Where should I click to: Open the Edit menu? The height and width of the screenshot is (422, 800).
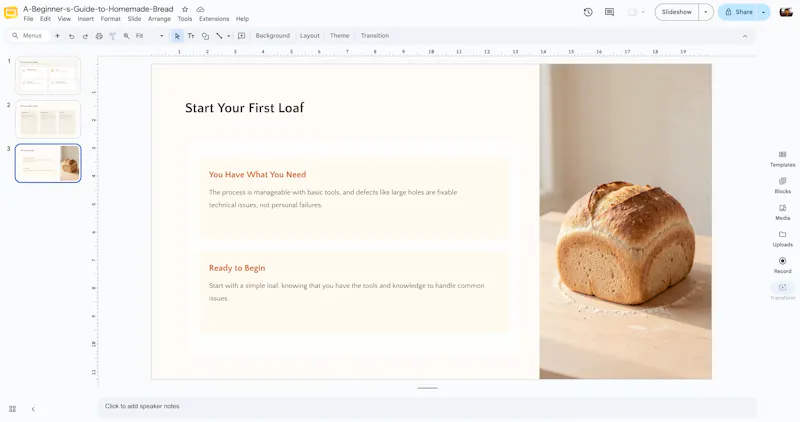pyautogui.click(x=45, y=19)
